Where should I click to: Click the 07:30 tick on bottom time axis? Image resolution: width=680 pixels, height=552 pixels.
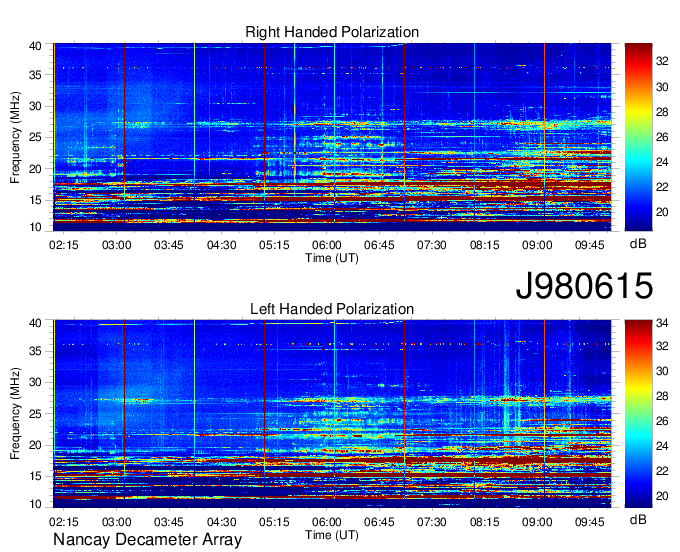432,522
